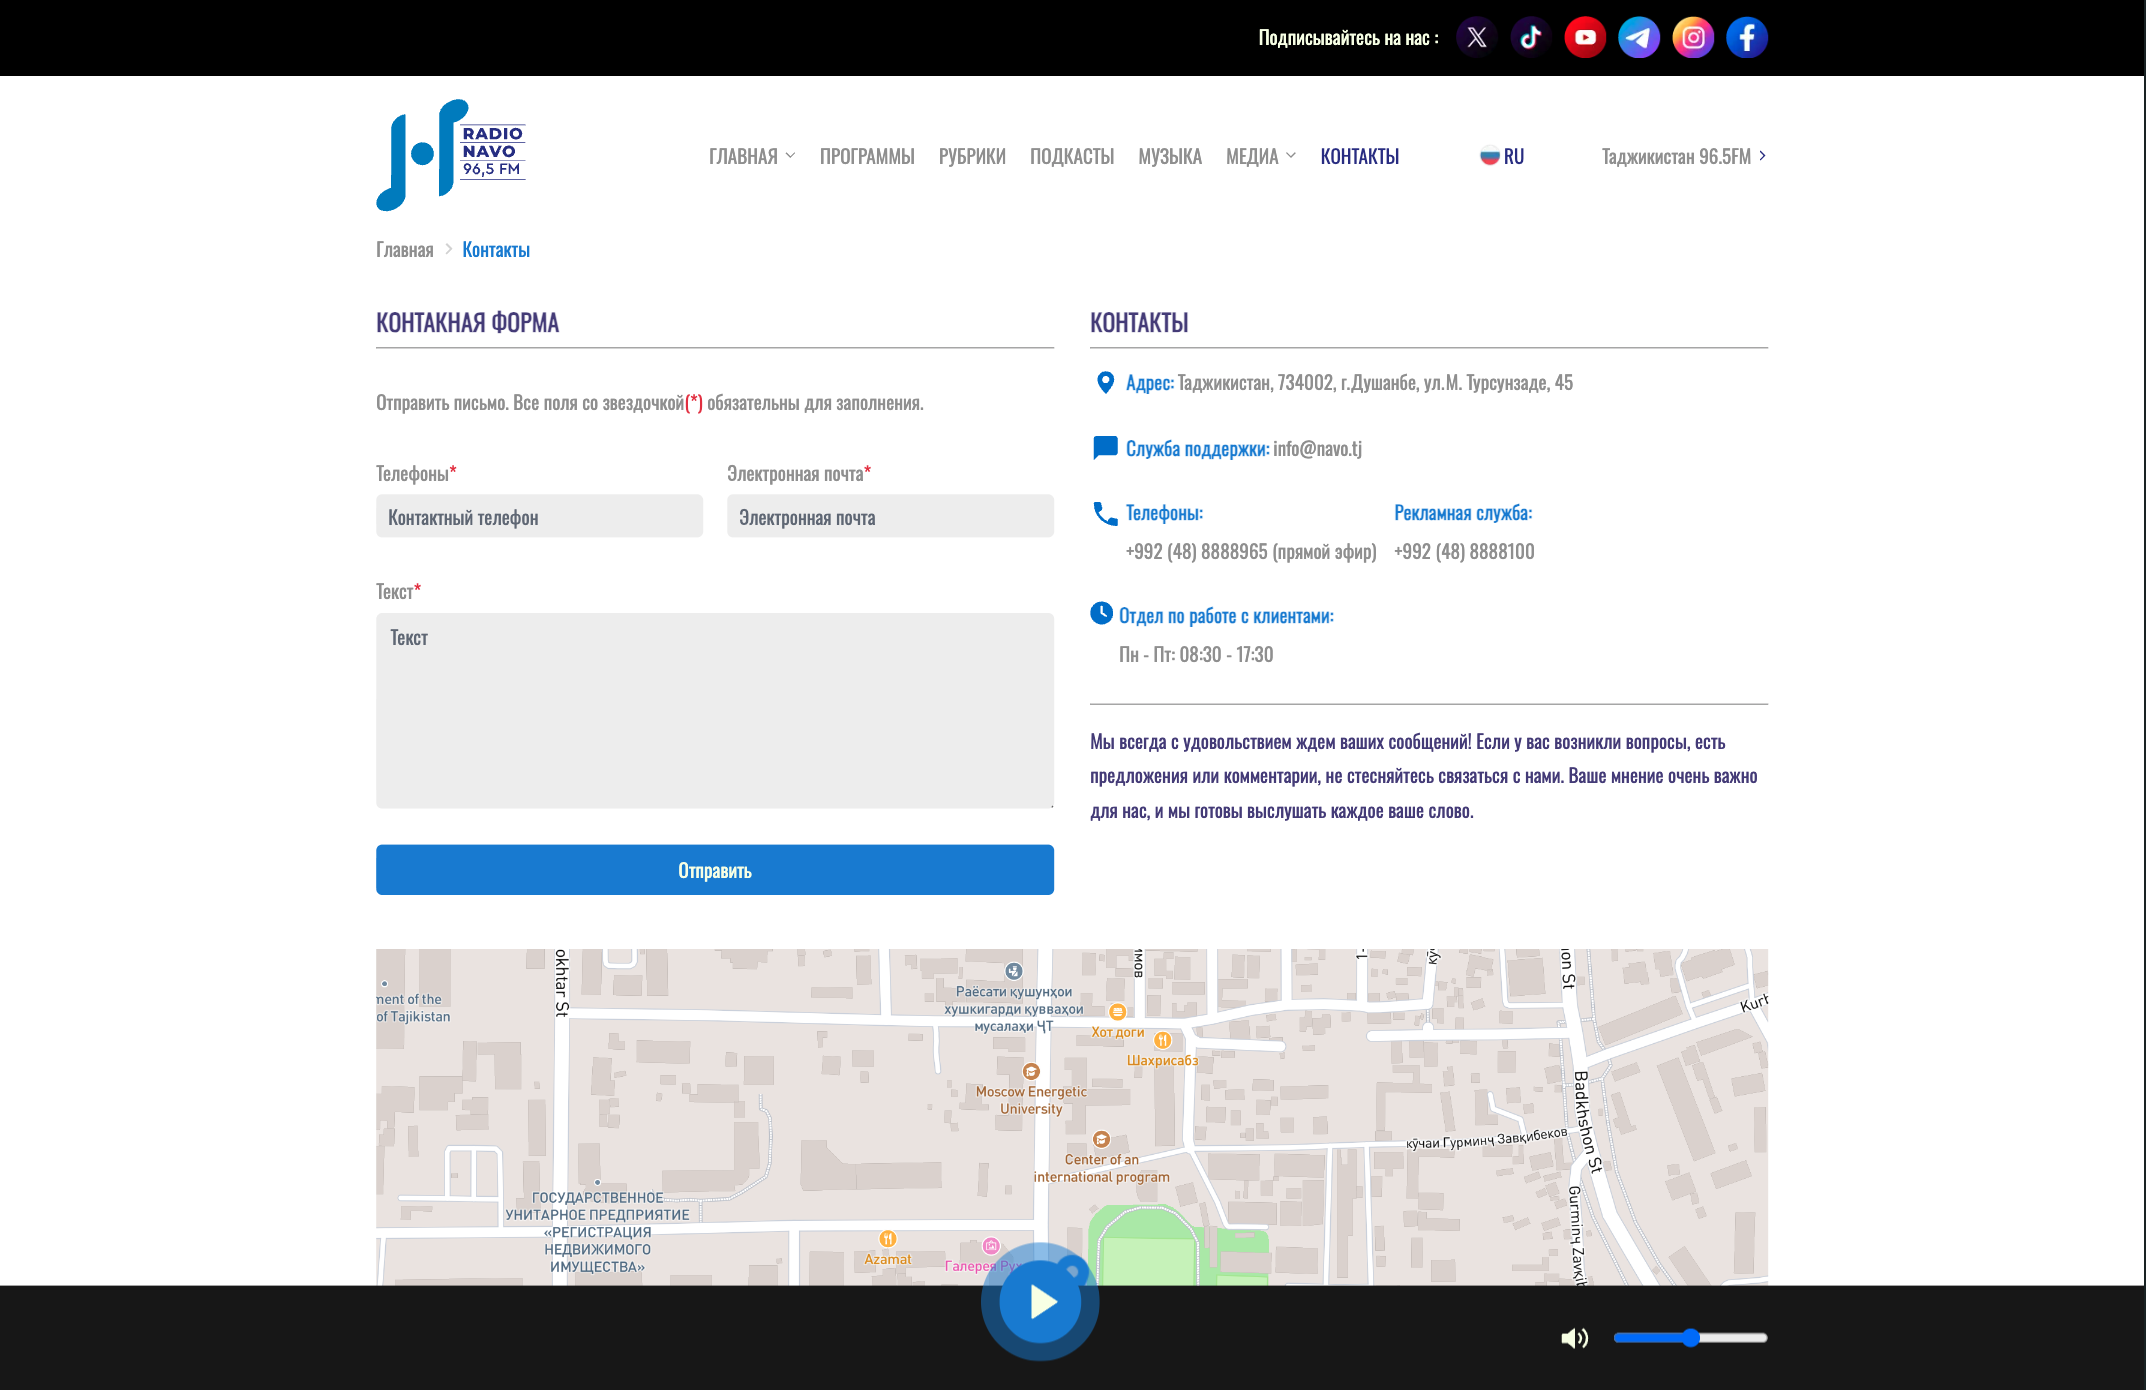The height and width of the screenshot is (1390, 2146).
Task: Go to ПОДКАСТЫ in the navigation
Action: click(x=1072, y=157)
